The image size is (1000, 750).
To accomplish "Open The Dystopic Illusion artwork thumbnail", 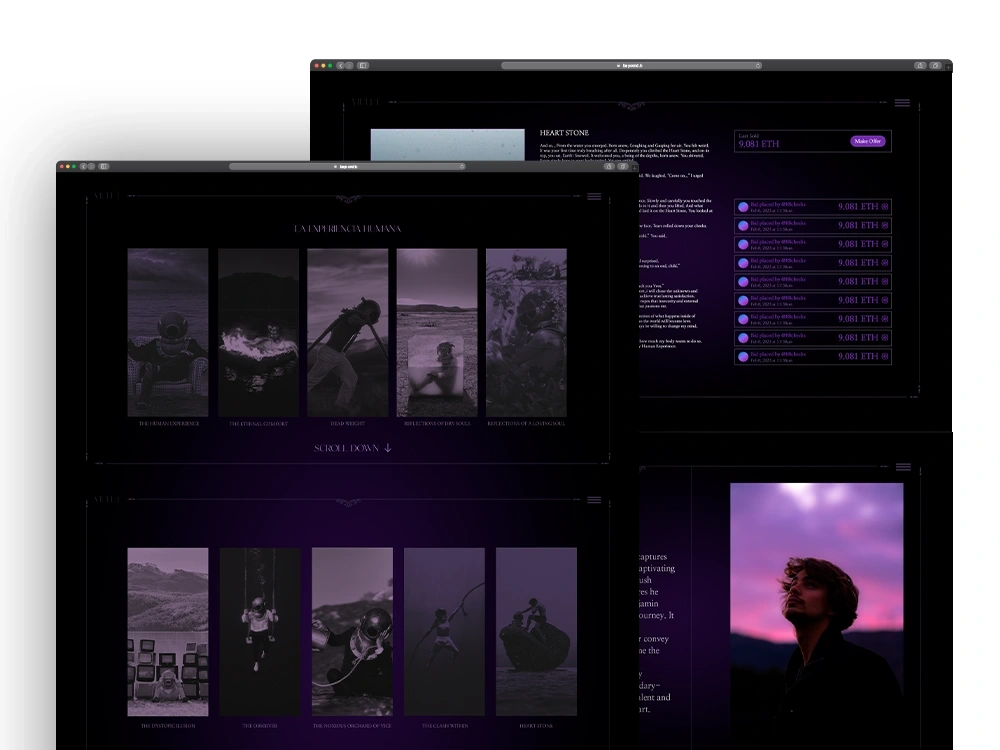I will (168, 631).
